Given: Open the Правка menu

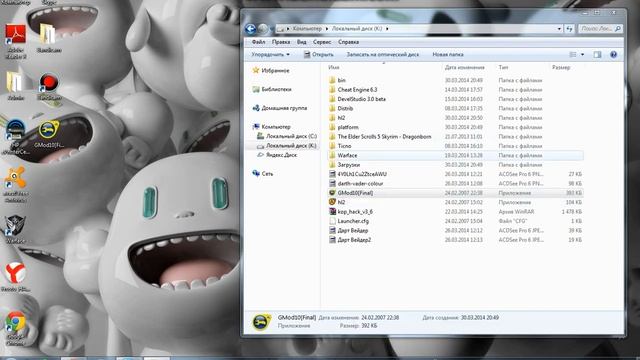Looking at the screenshot, I should (281, 42).
